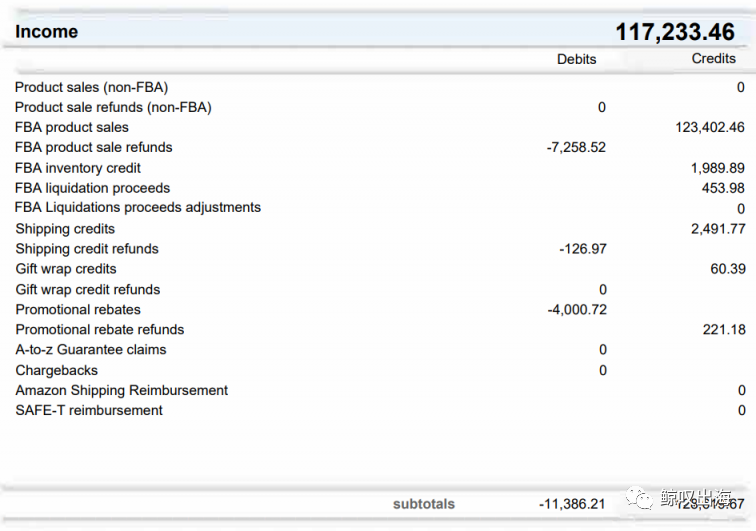The width and height of the screenshot is (756, 531).
Task: Select the value 123,402.46
Action: [x=710, y=127]
